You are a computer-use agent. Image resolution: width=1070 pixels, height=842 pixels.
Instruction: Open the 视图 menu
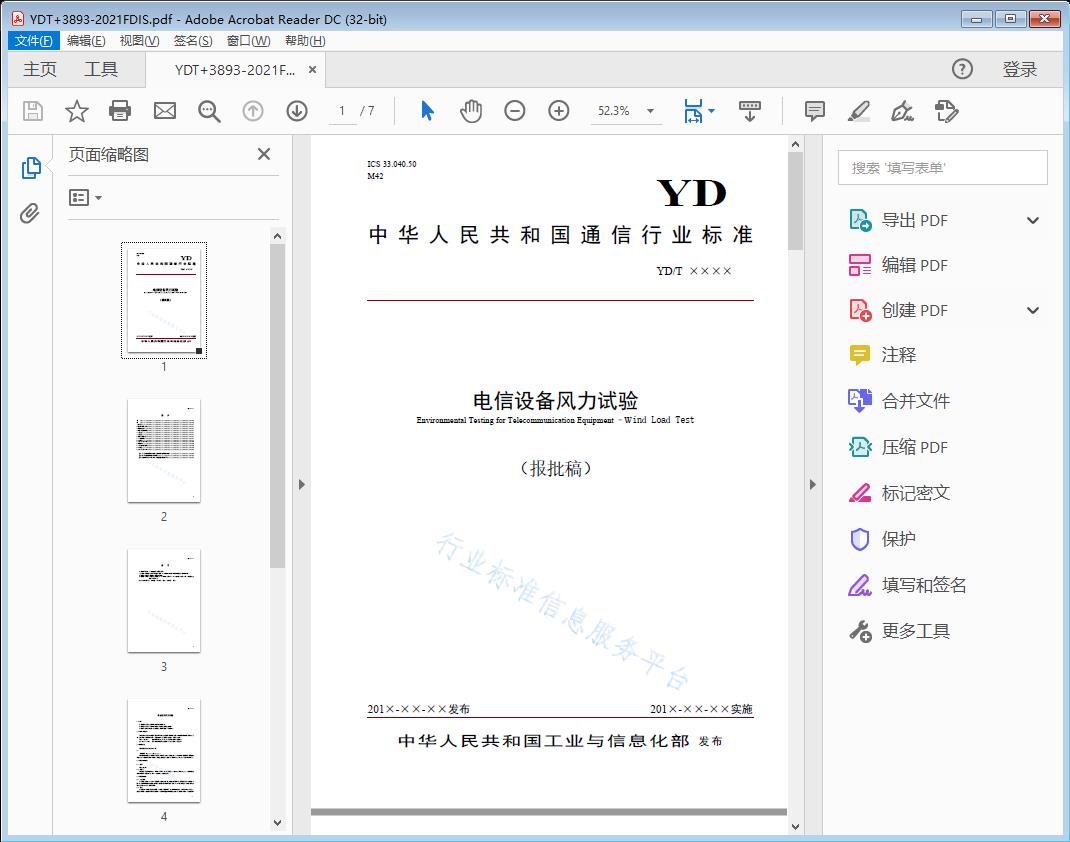coord(139,41)
